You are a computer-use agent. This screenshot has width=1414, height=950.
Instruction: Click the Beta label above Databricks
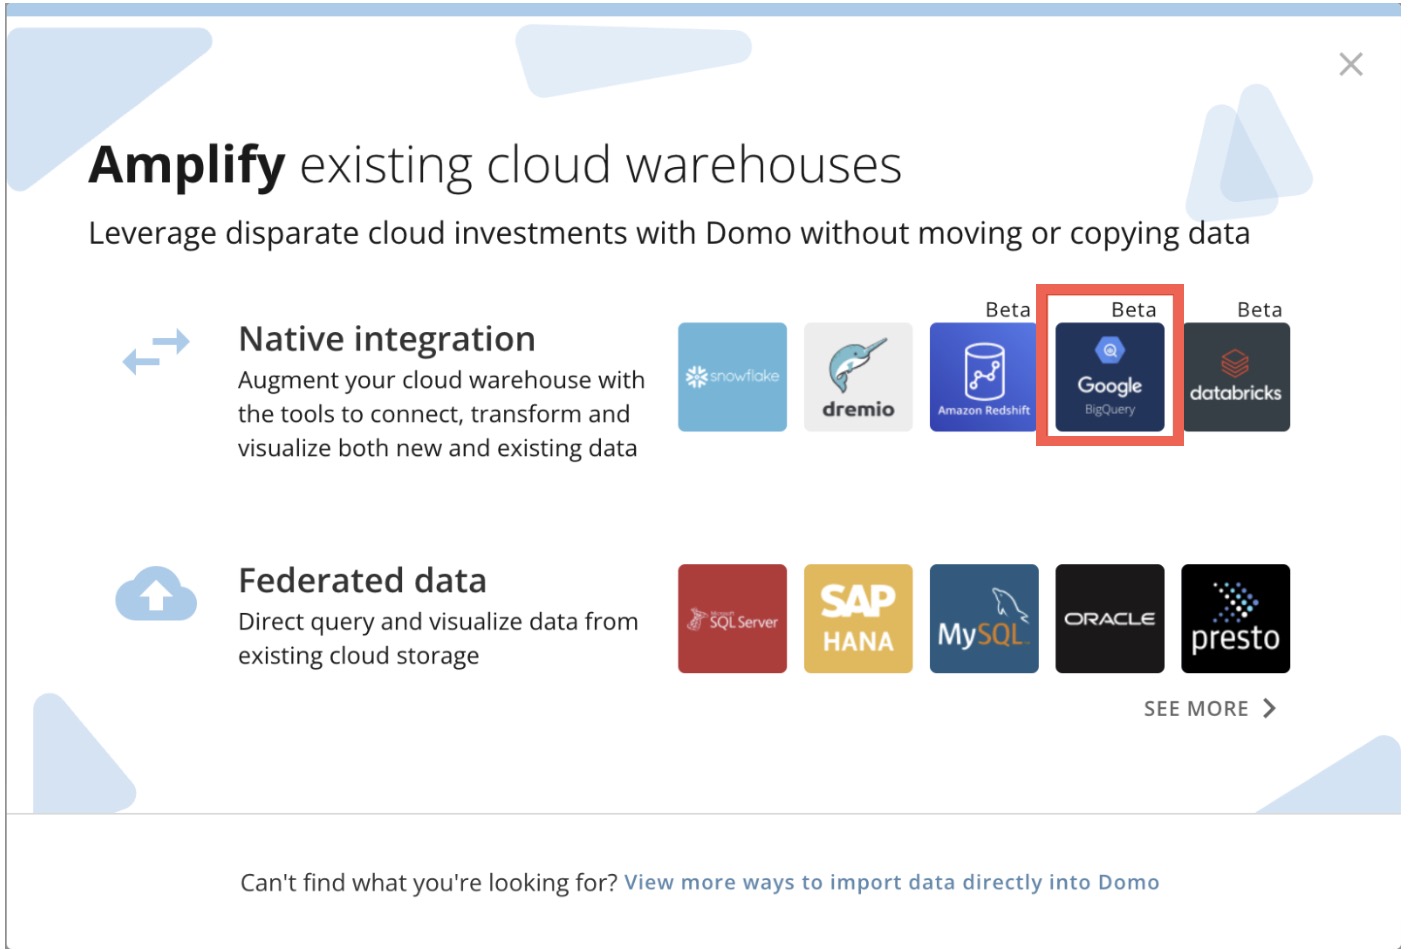pos(1260,310)
